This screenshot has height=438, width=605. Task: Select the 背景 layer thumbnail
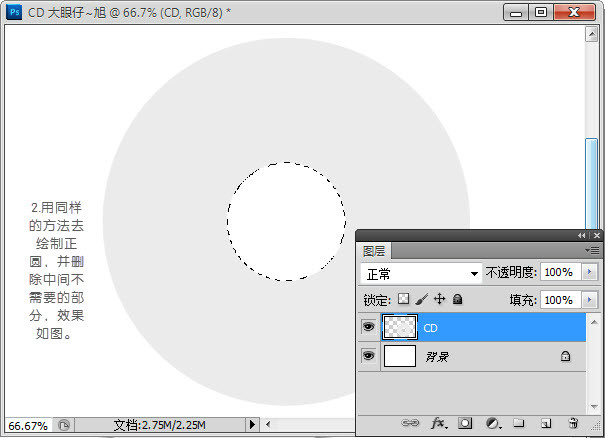pos(400,355)
